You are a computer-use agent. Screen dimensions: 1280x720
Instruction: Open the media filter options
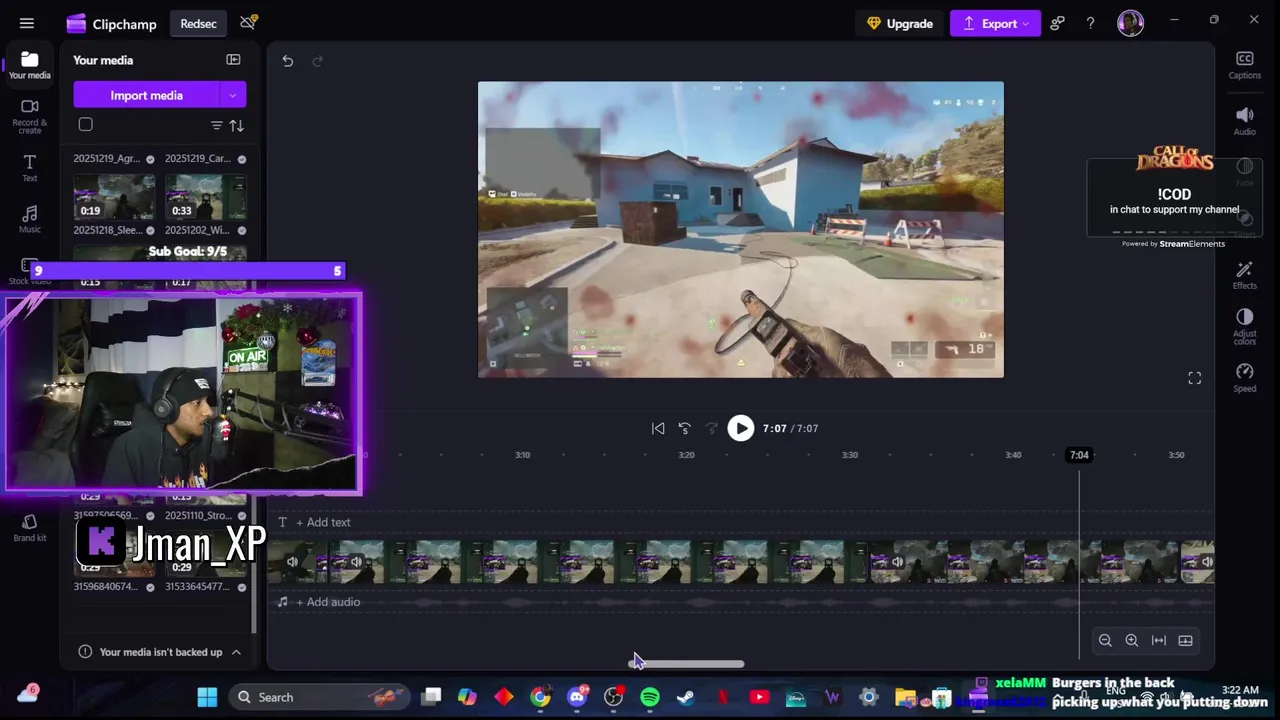click(x=216, y=125)
